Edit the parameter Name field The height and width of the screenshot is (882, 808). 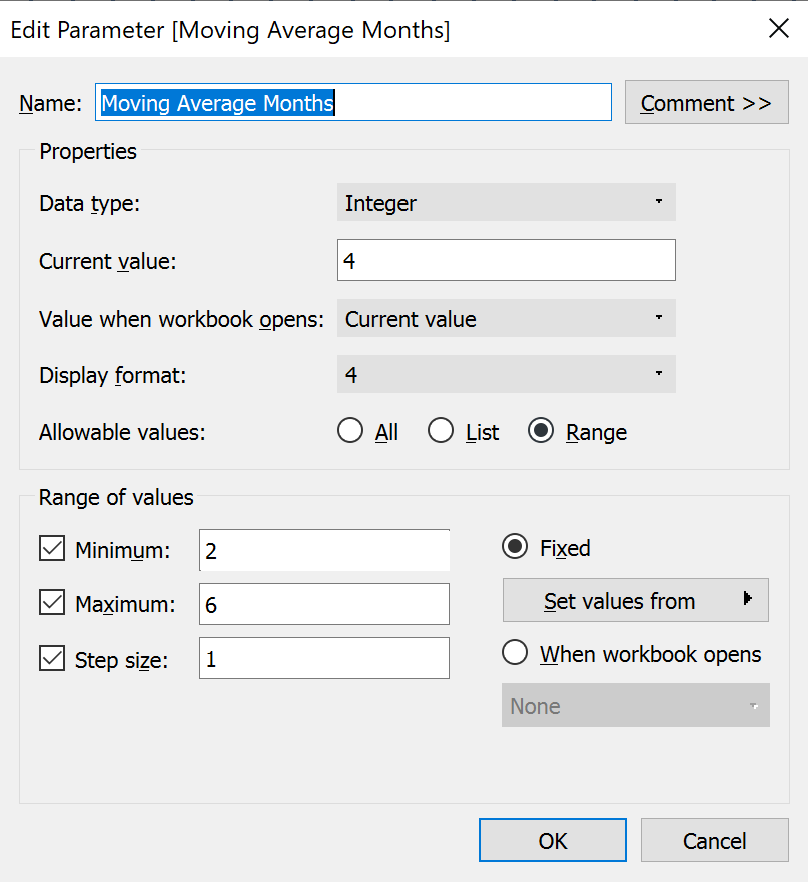tap(353, 102)
